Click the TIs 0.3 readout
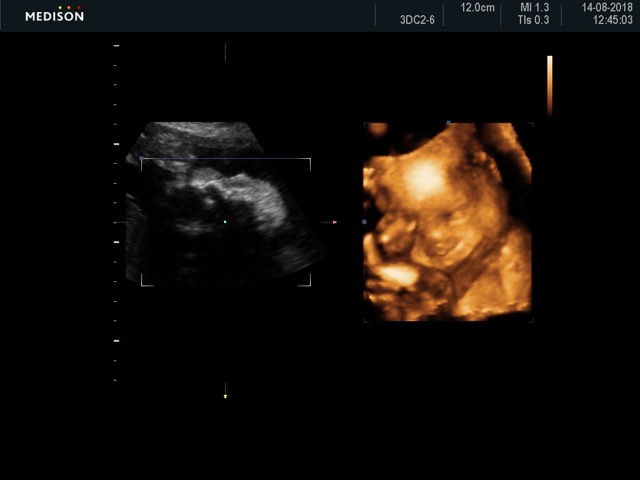Screen dimensions: 640x480 [533, 20]
